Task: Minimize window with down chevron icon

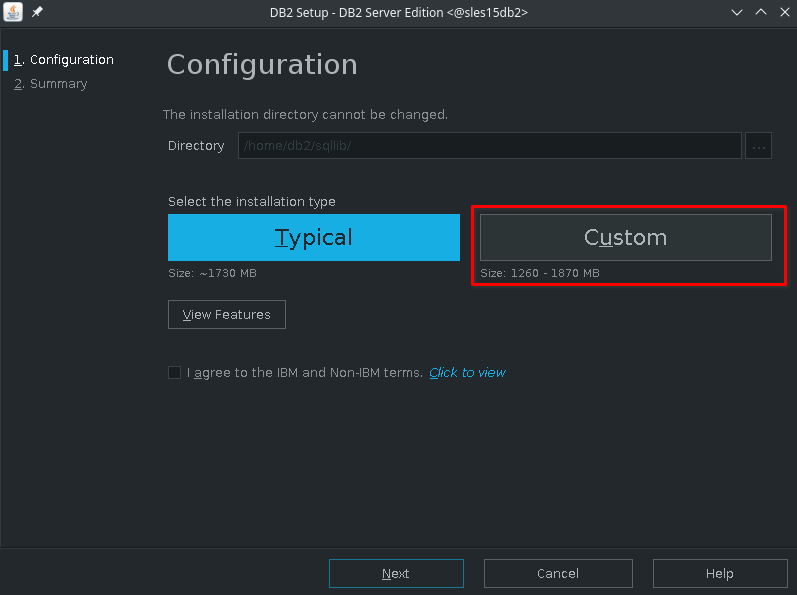Action: [x=737, y=12]
